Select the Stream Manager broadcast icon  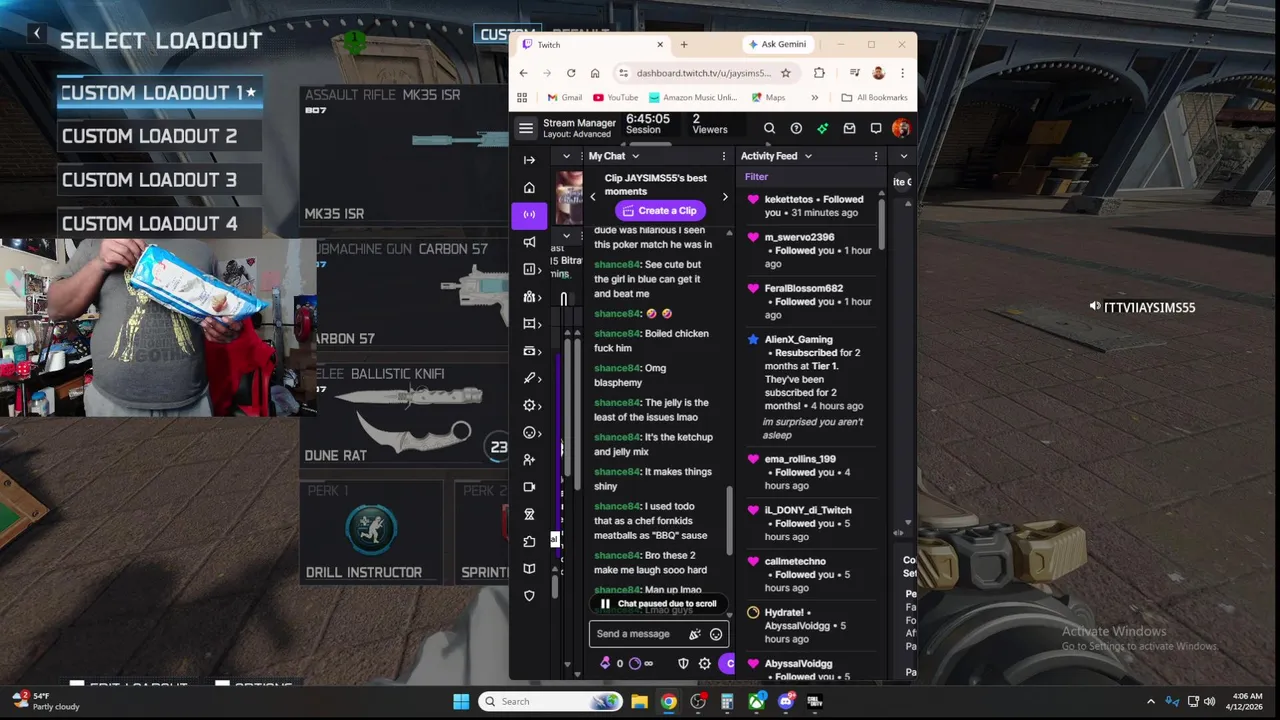tap(529, 214)
